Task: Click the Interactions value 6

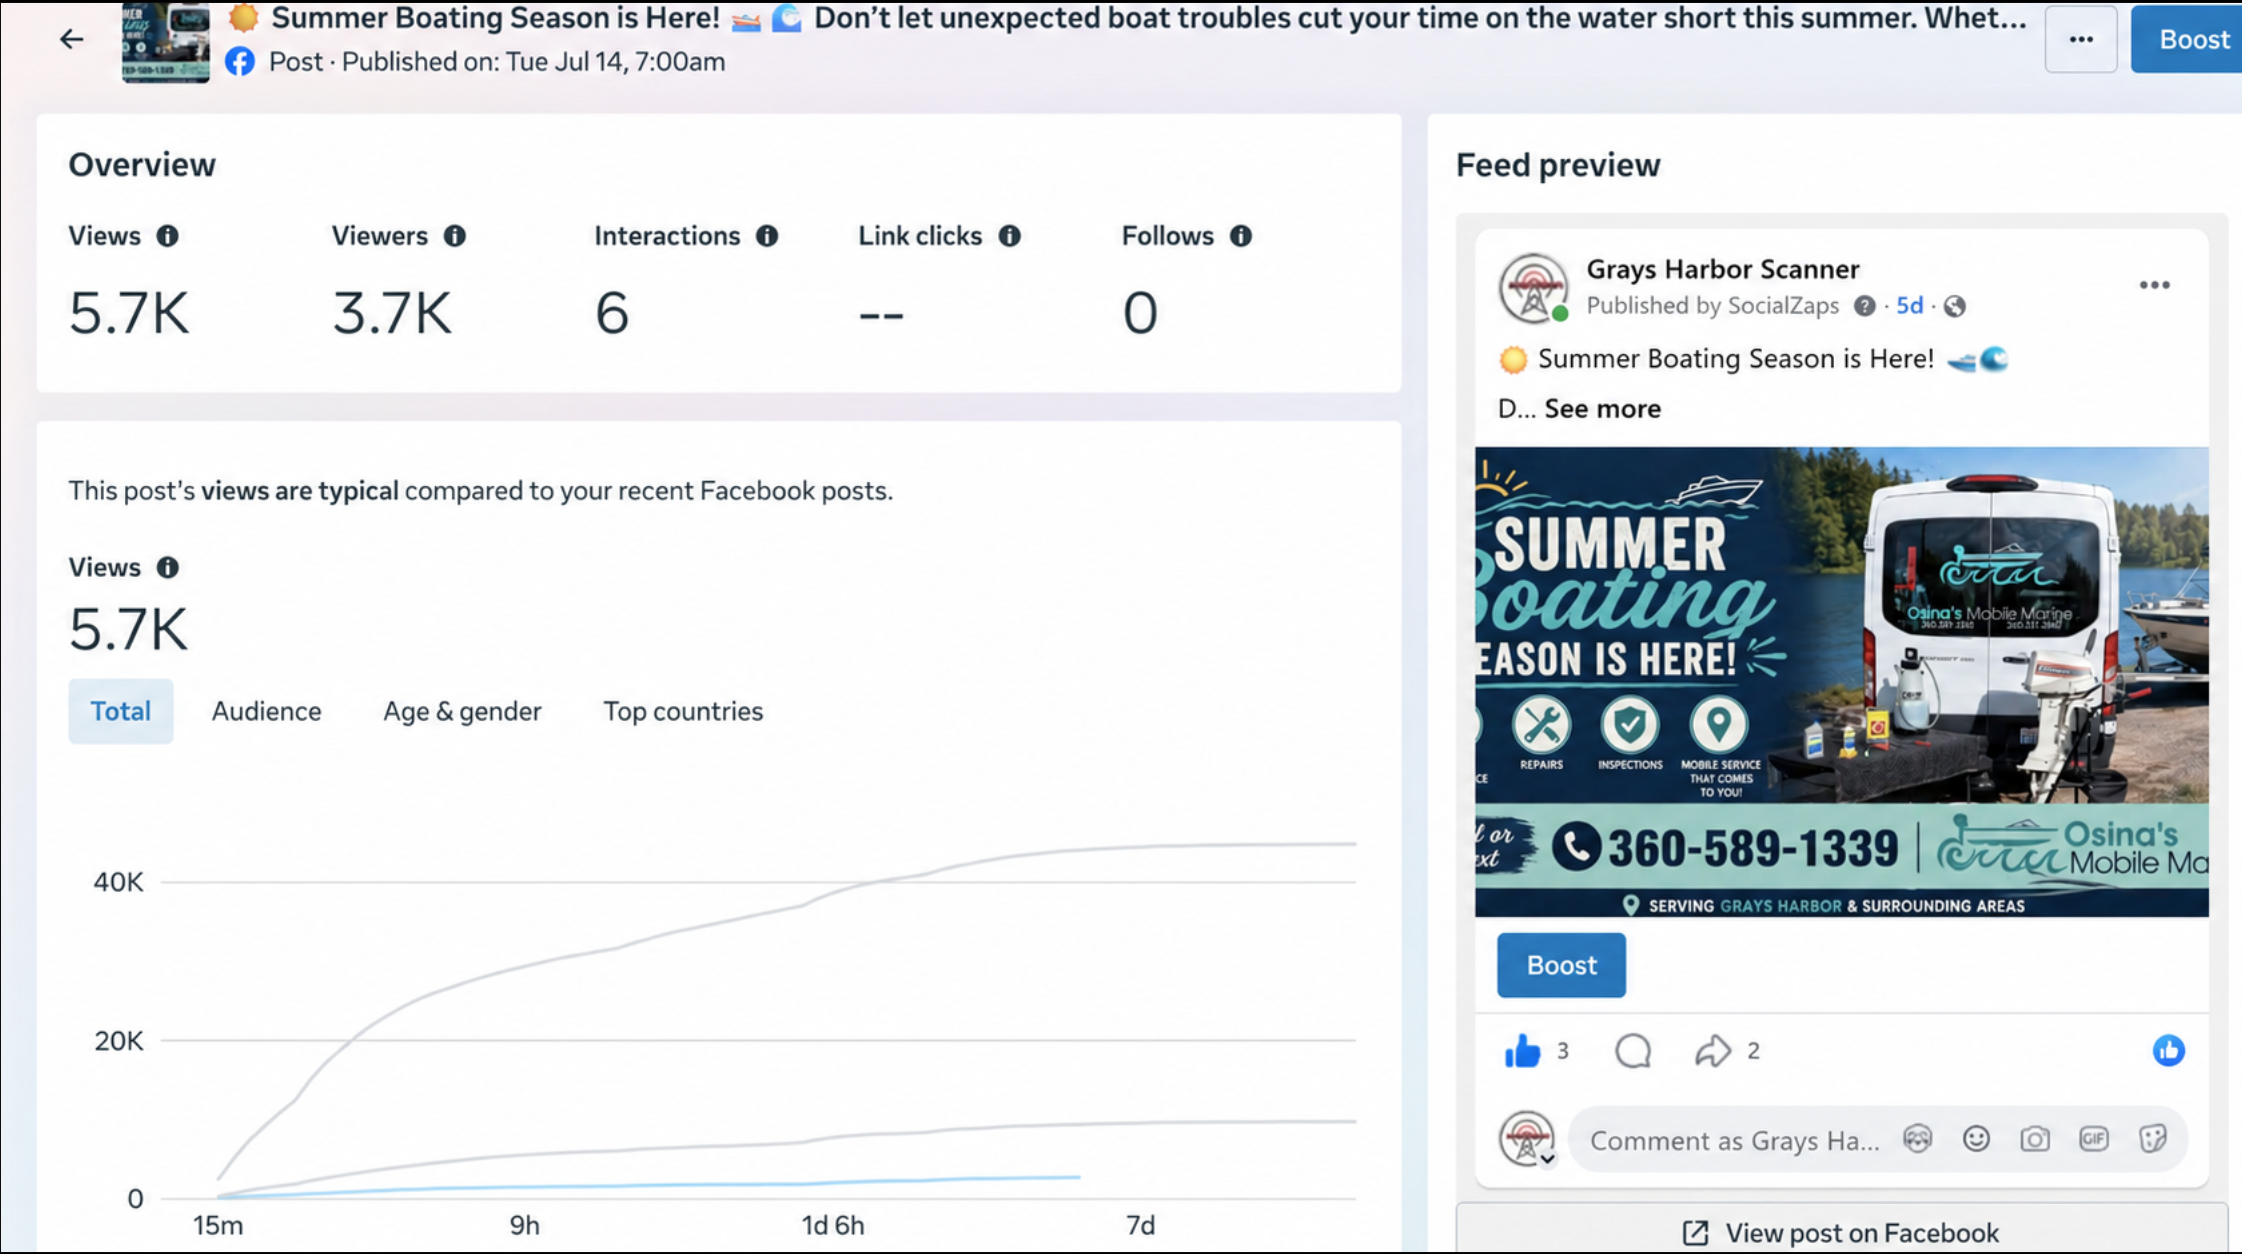Action: pos(612,313)
